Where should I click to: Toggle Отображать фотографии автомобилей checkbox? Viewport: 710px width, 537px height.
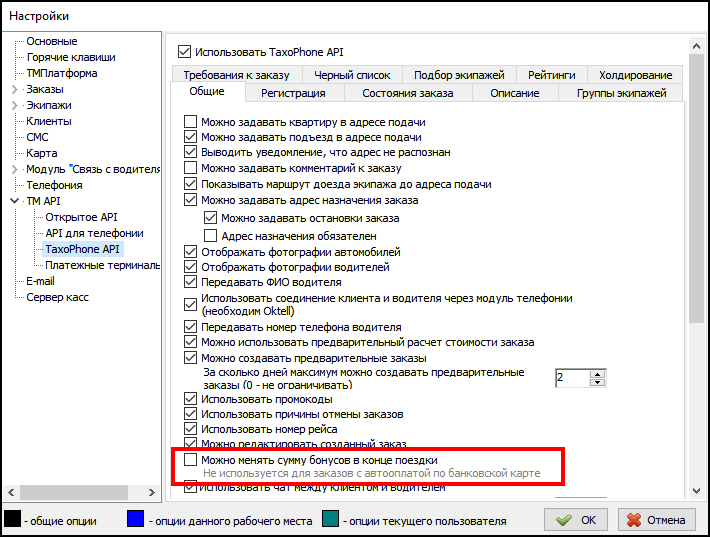pyautogui.click(x=190, y=251)
